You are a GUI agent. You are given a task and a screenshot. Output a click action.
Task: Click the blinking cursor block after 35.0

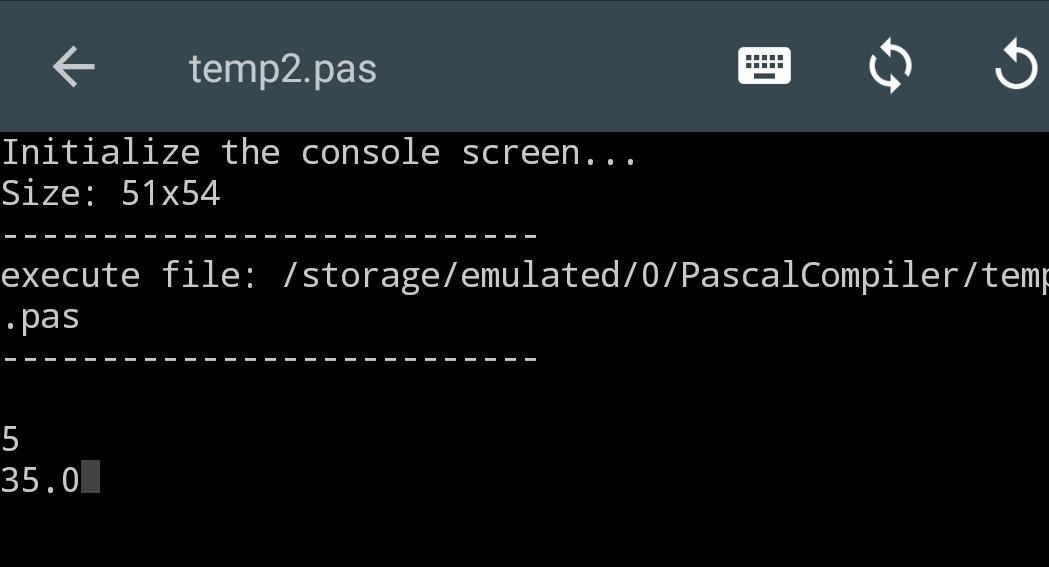(91, 478)
